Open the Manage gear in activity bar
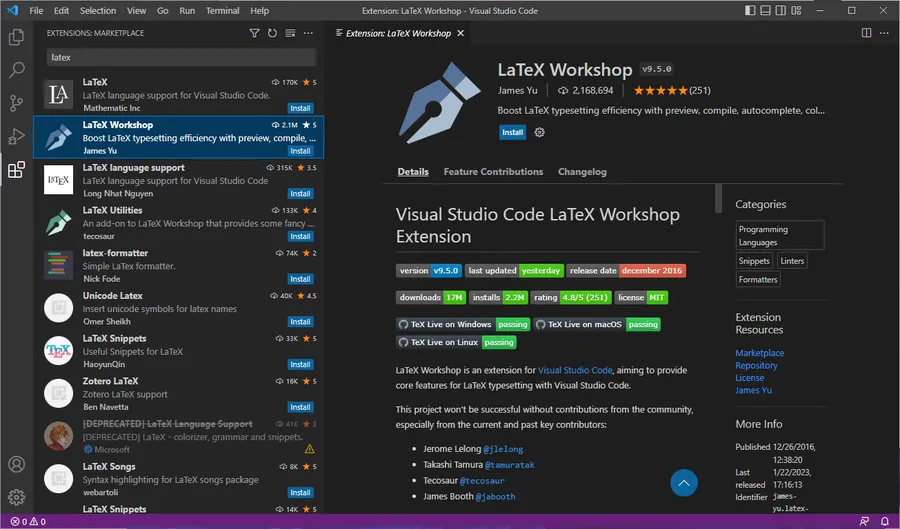The width and height of the screenshot is (900, 529). click(x=17, y=497)
